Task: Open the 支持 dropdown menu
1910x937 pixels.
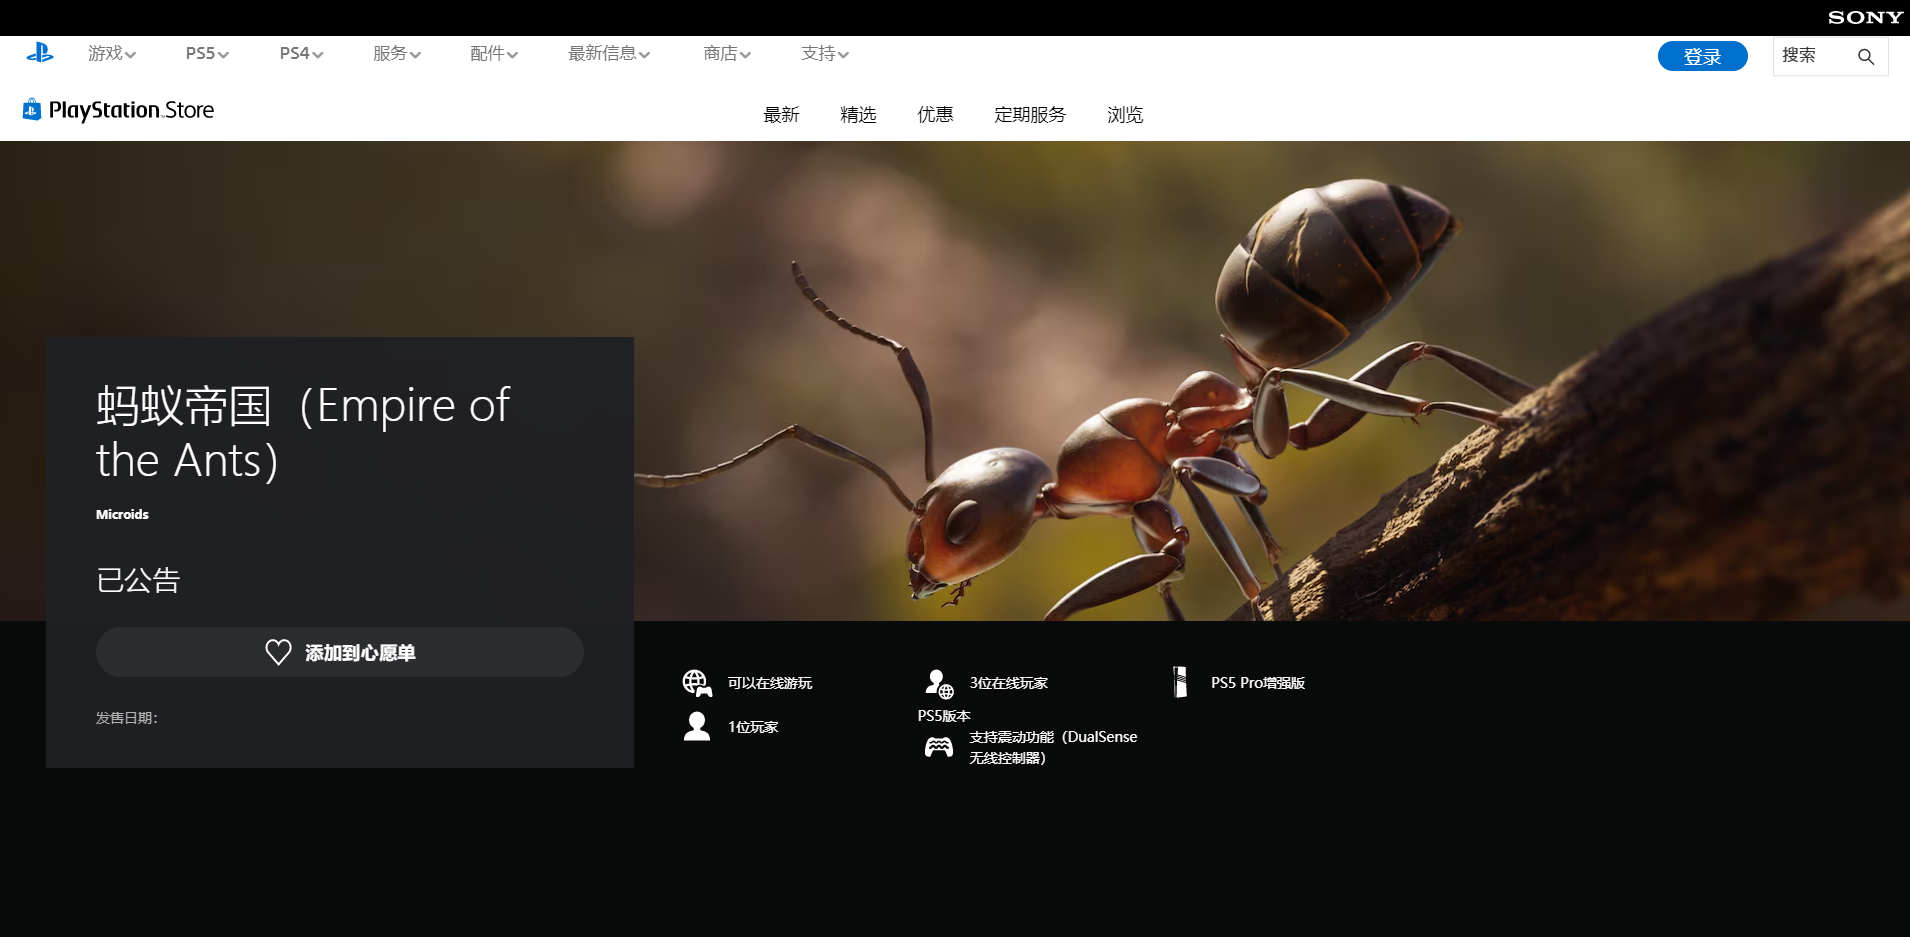Action: point(825,54)
